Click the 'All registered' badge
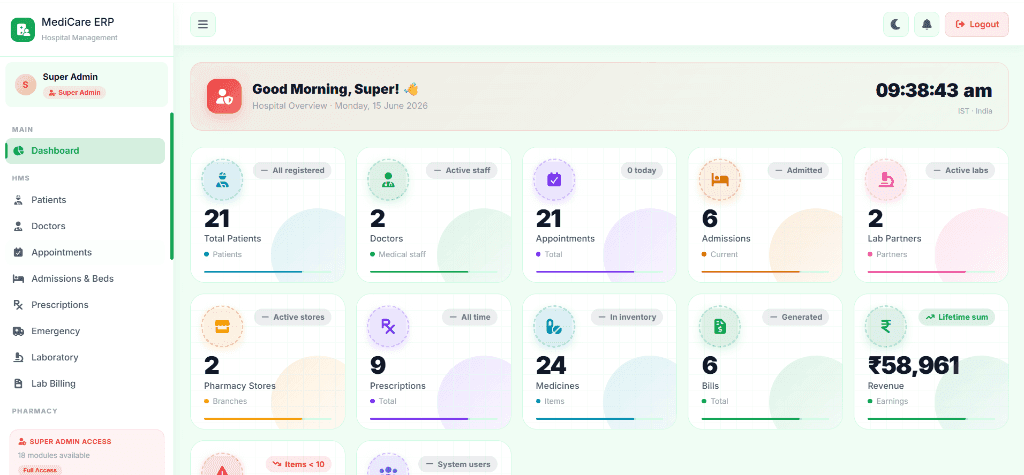This screenshot has width=1024, height=475. 293,171
